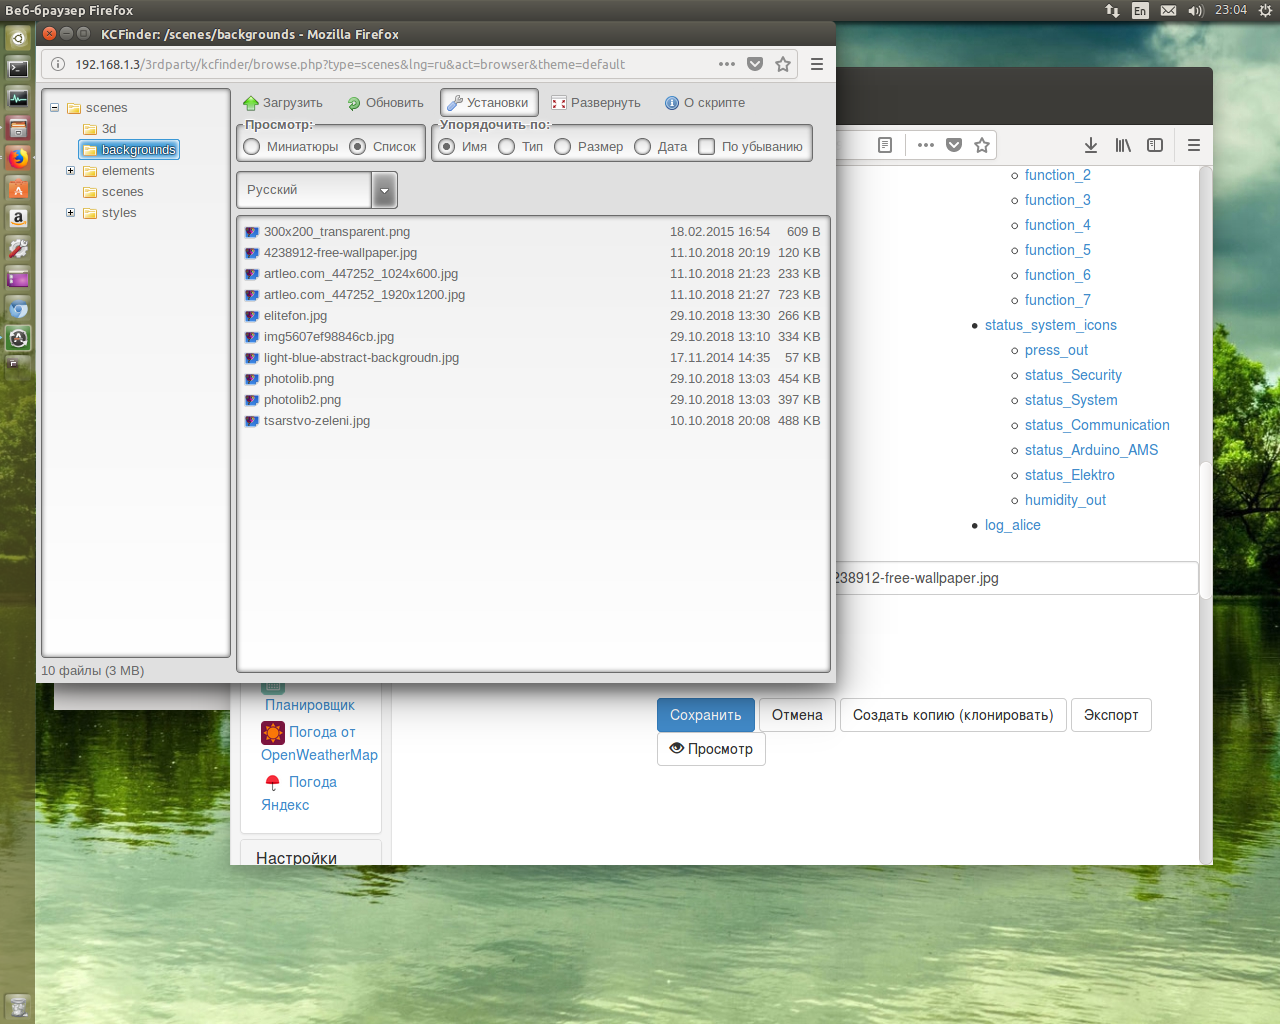The height and width of the screenshot is (1024, 1280).
Task: Open О скрипте info icon
Action: pos(672,103)
